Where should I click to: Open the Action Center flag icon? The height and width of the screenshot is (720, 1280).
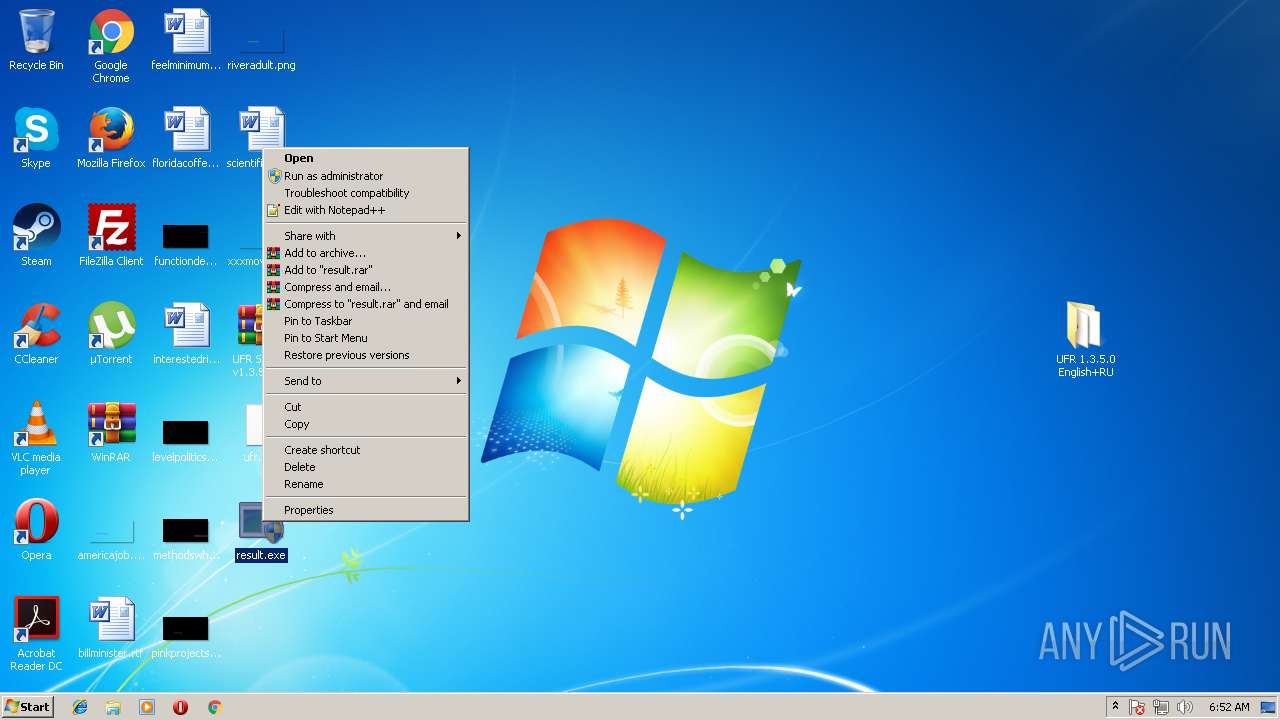[x=1138, y=707]
